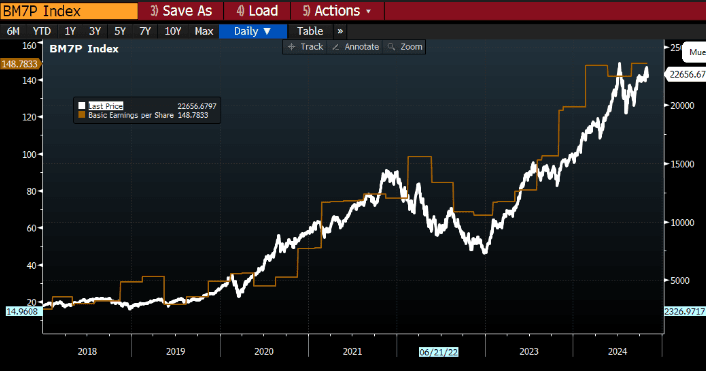The height and width of the screenshot is (371, 706).
Task: Open the Actions dropdown menu
Action: 337,10
